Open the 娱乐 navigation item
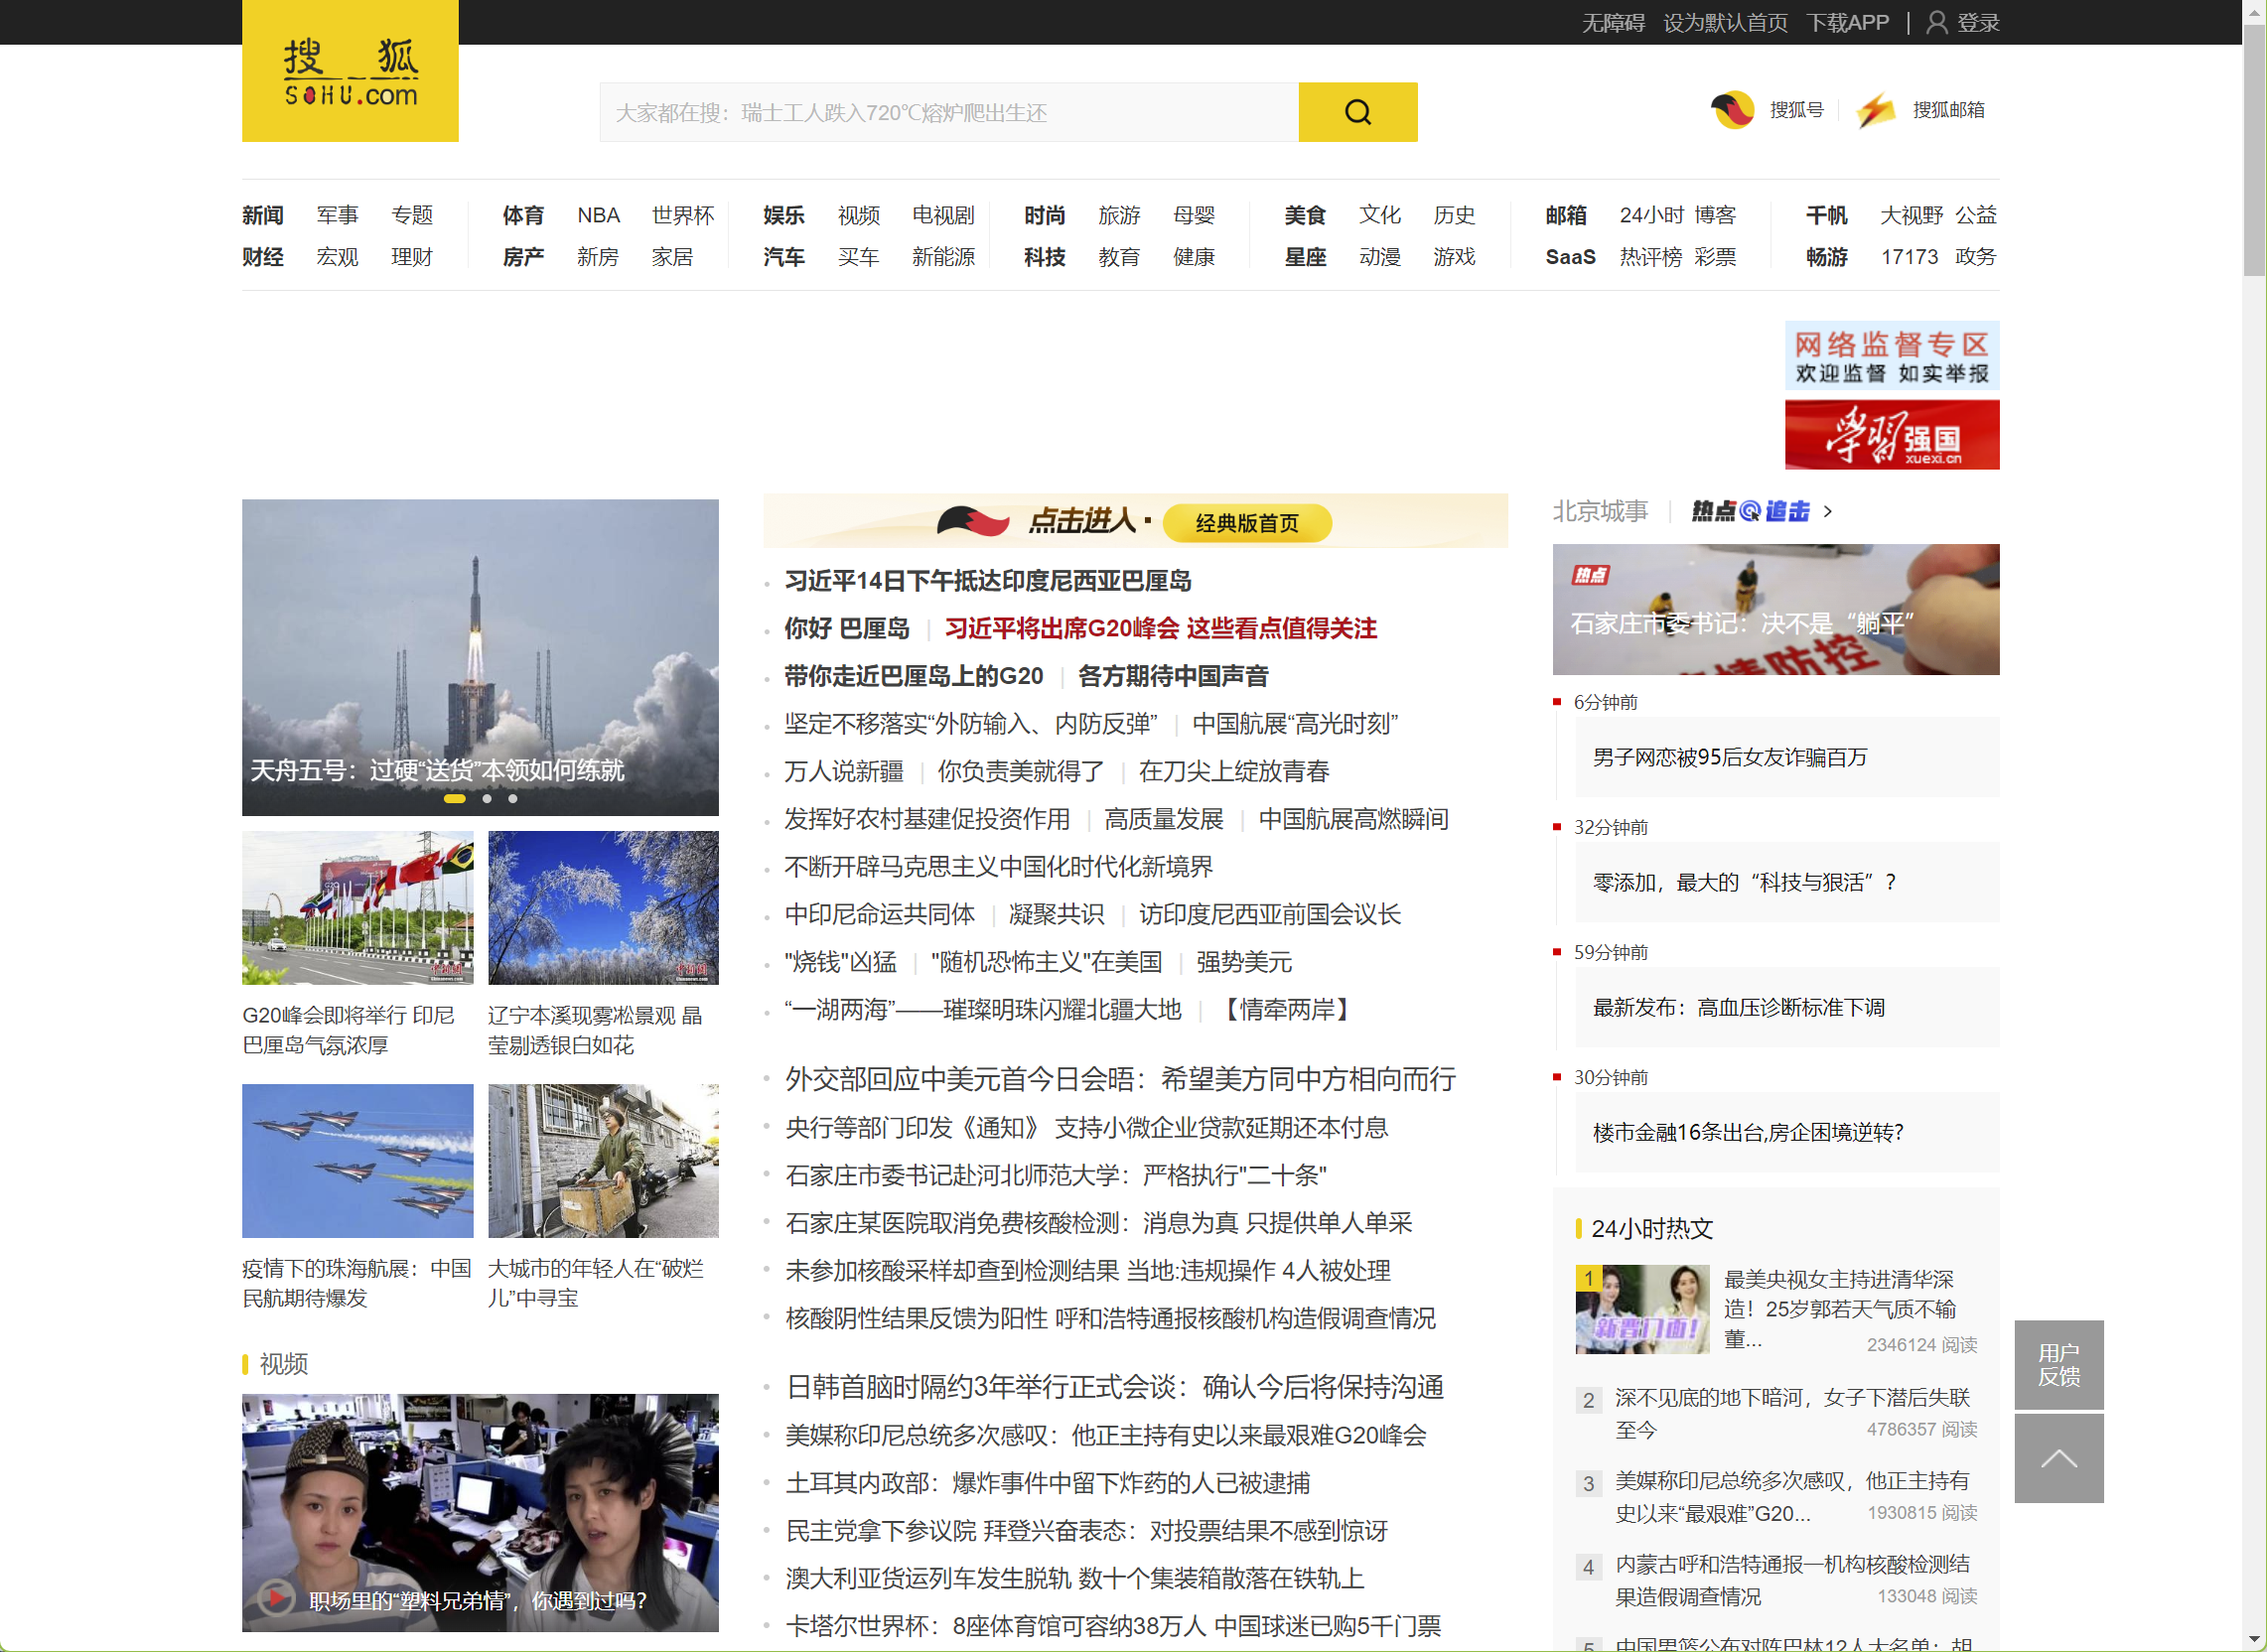Screen dimensions: 2267x1652 click(784, 215)
